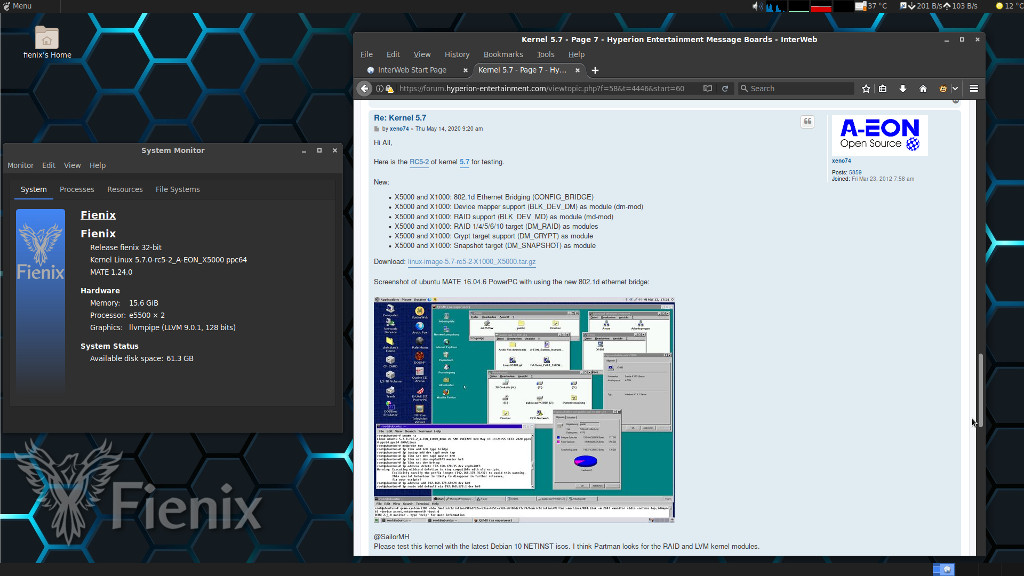Image resolution: width=1024 pixels, height=576 pixels.
Task: Quote the post using quote icon
Action: 807,122
